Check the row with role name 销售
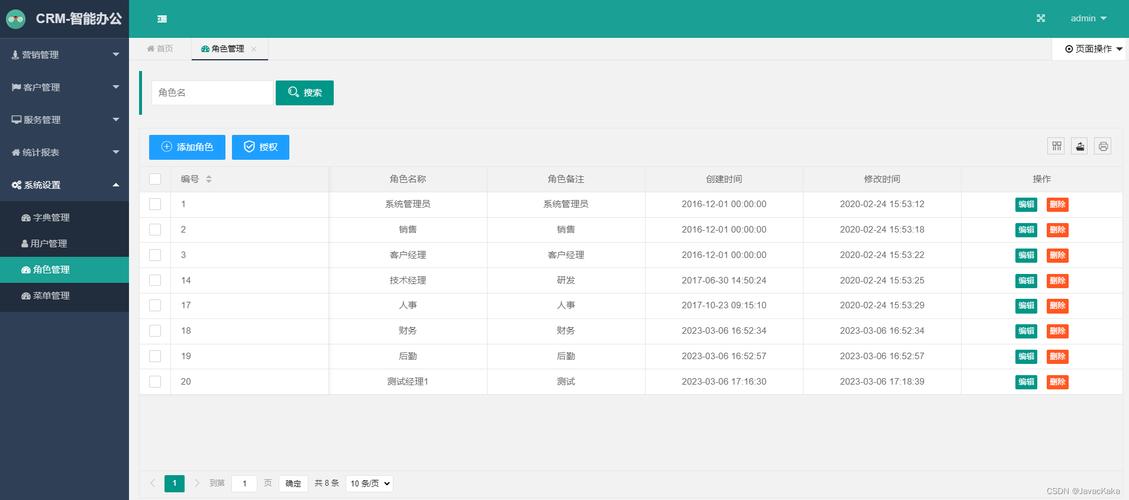This screenshot has width=1129, height=500. (155, 229)
